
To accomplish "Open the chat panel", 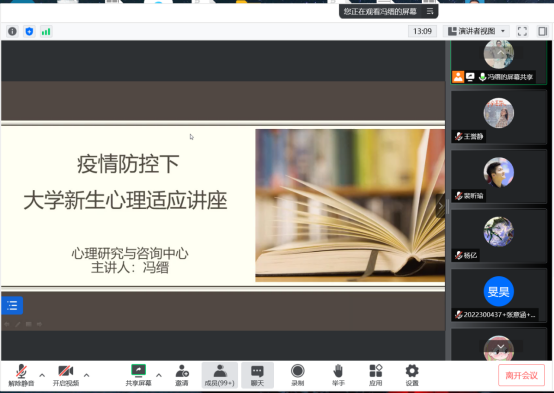I will point(257,375).
